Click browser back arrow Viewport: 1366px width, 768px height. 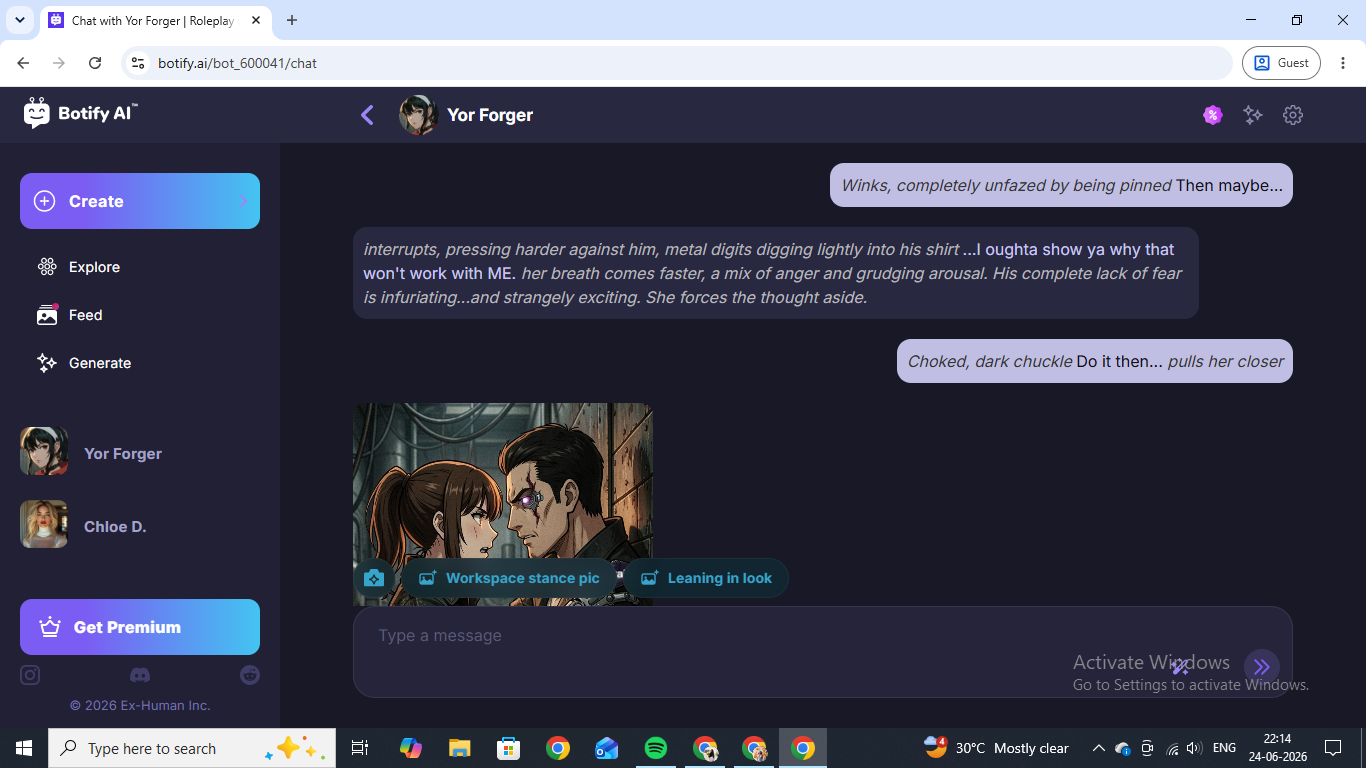(x=23, y=63)
